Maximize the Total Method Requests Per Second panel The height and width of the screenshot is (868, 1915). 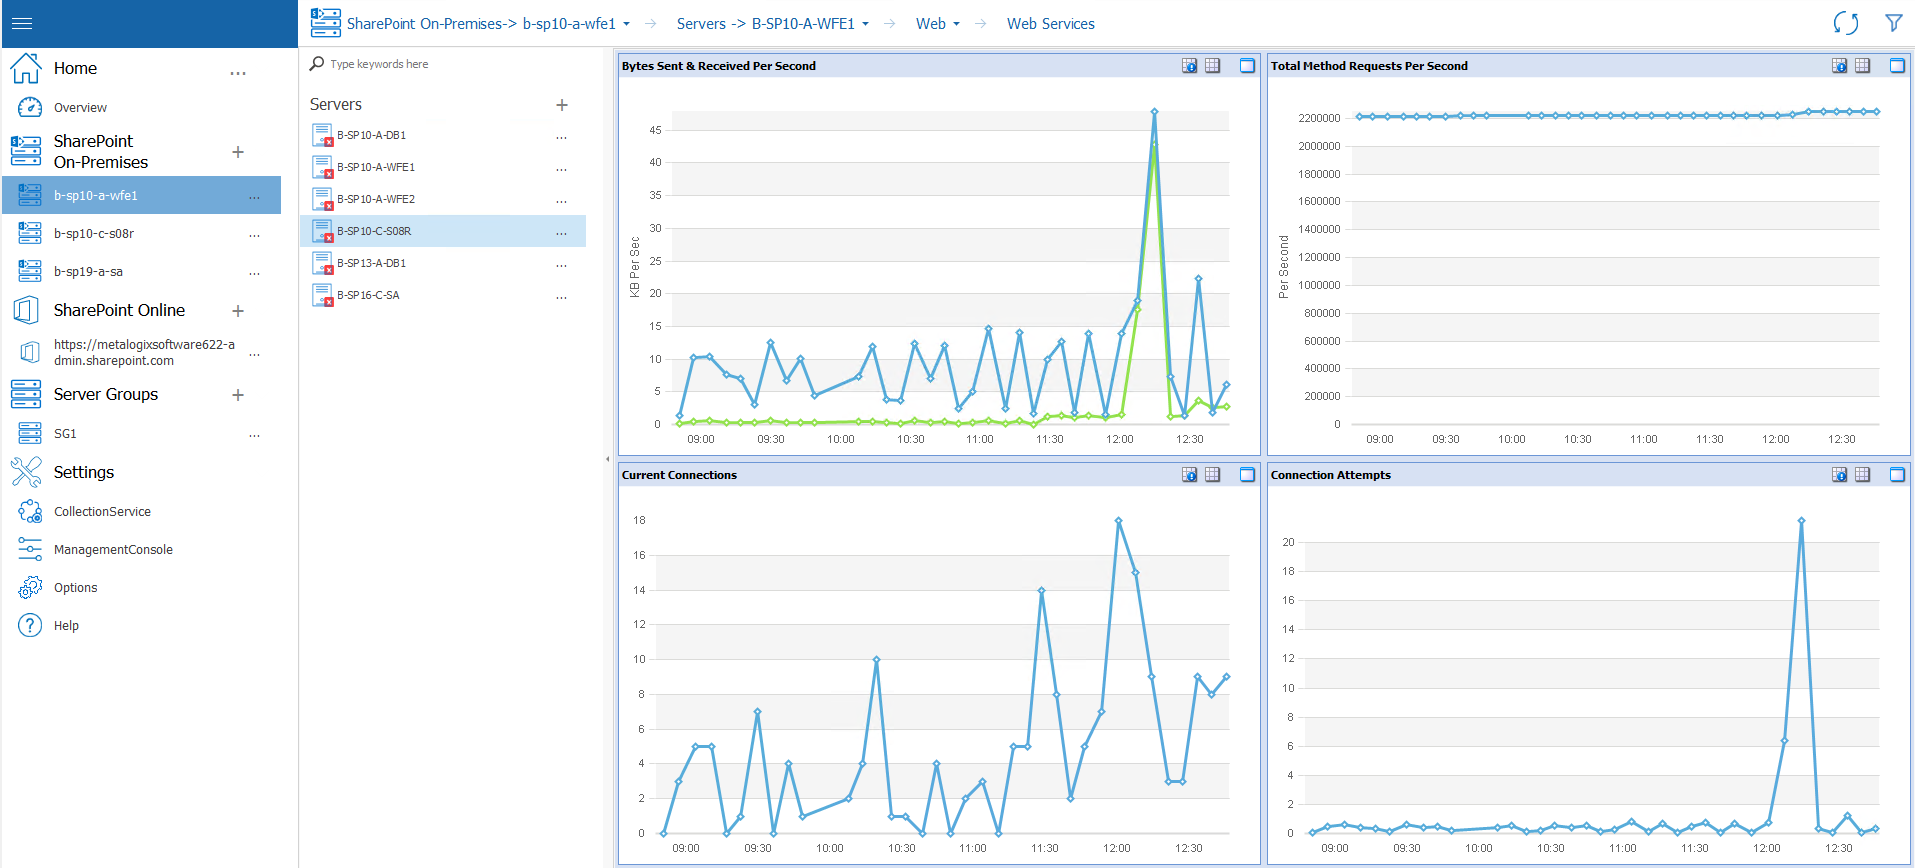(1896, 66)
